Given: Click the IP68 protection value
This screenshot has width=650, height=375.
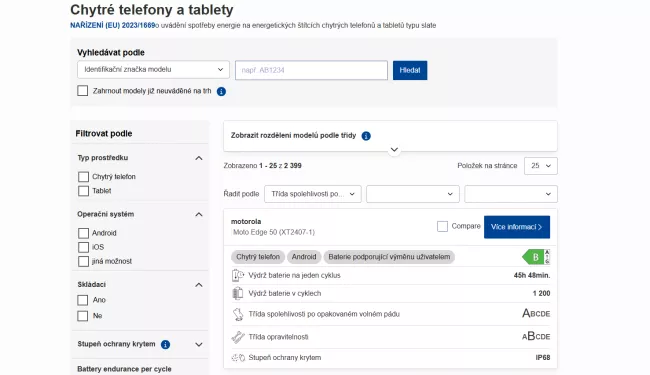Looking at the screenshot, I should [x=543, y=358].
